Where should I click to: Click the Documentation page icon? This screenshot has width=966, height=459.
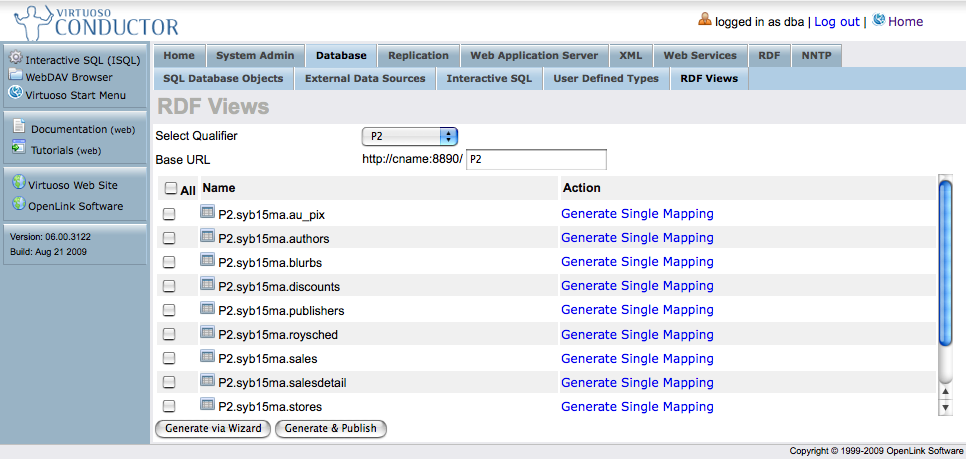click(x=19, y=128)
